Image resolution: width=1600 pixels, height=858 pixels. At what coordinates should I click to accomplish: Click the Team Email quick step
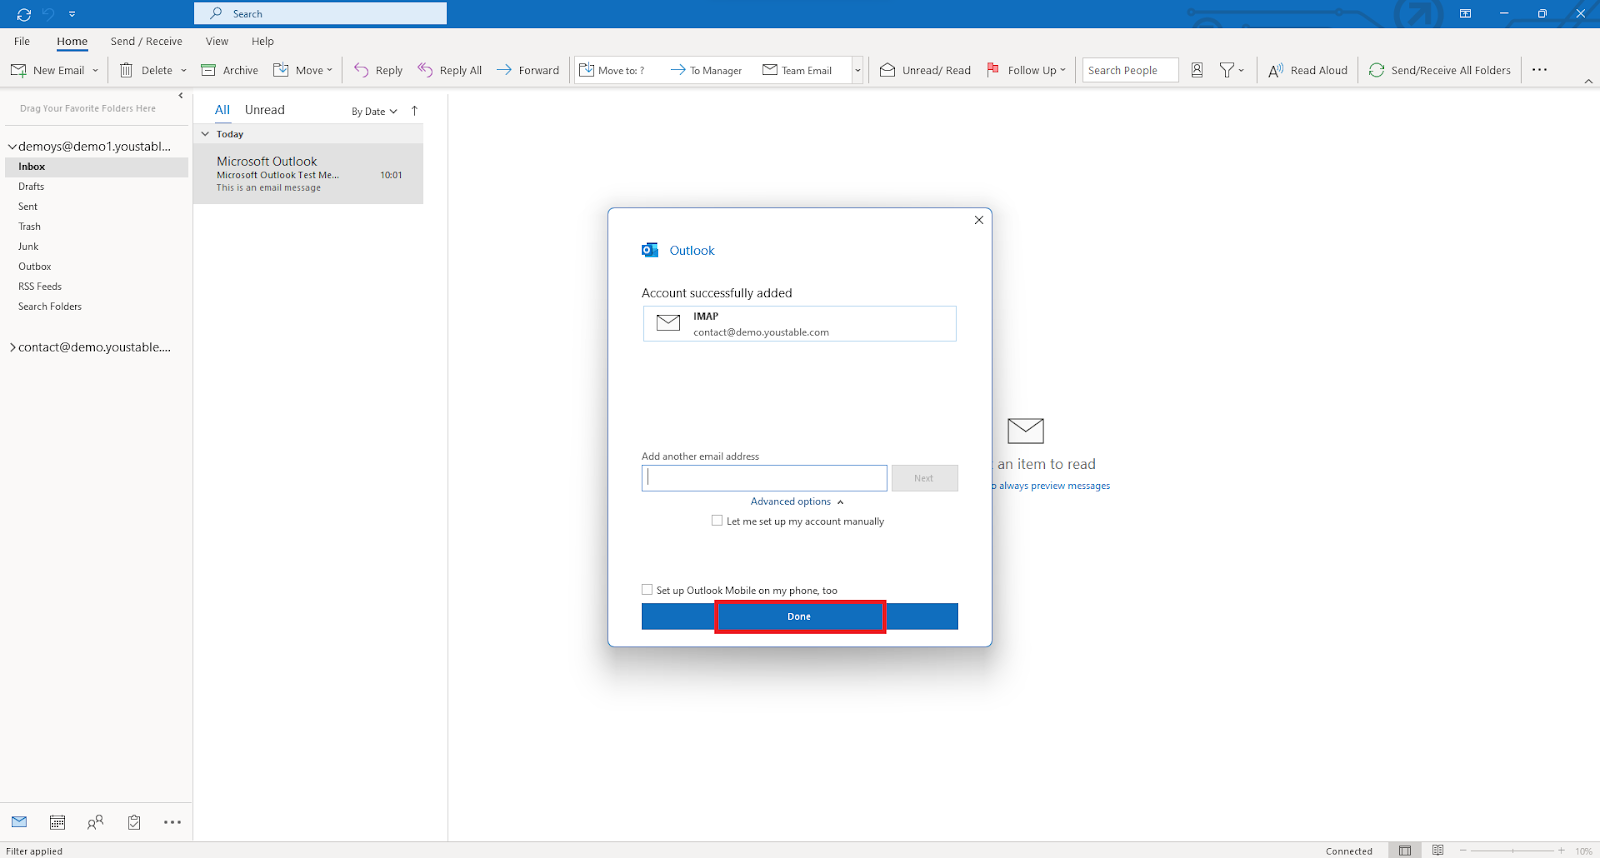point(797,70)
